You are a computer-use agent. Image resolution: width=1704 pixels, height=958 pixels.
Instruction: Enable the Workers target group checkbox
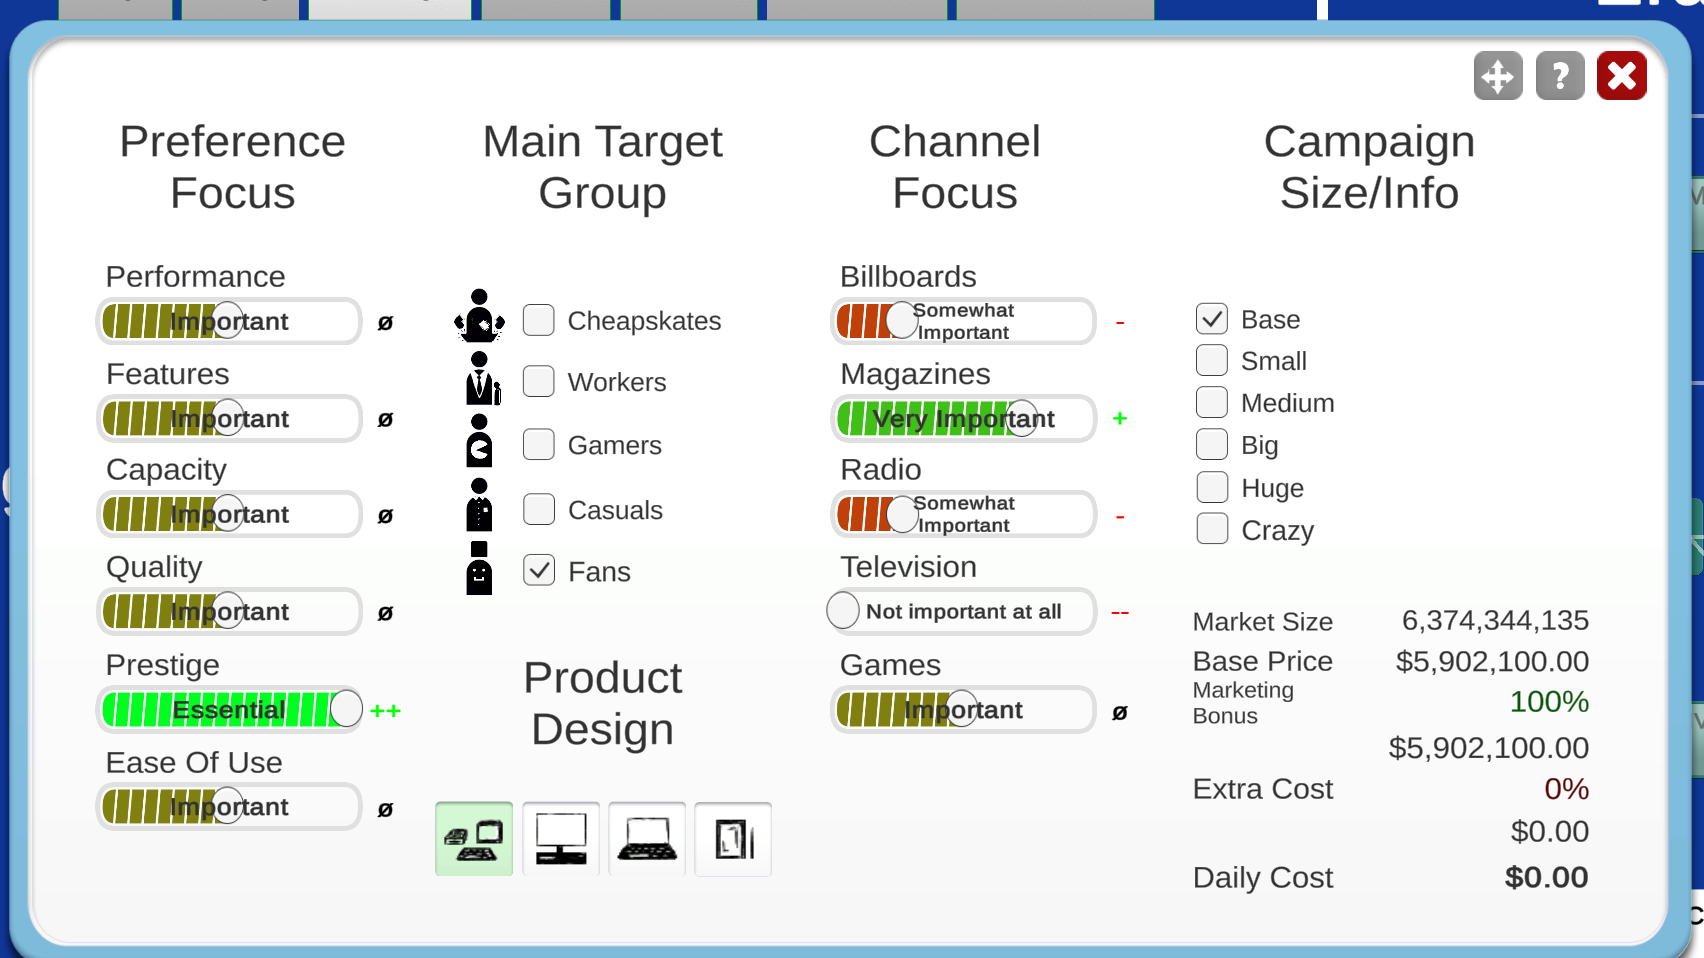[x=539, y=381]
